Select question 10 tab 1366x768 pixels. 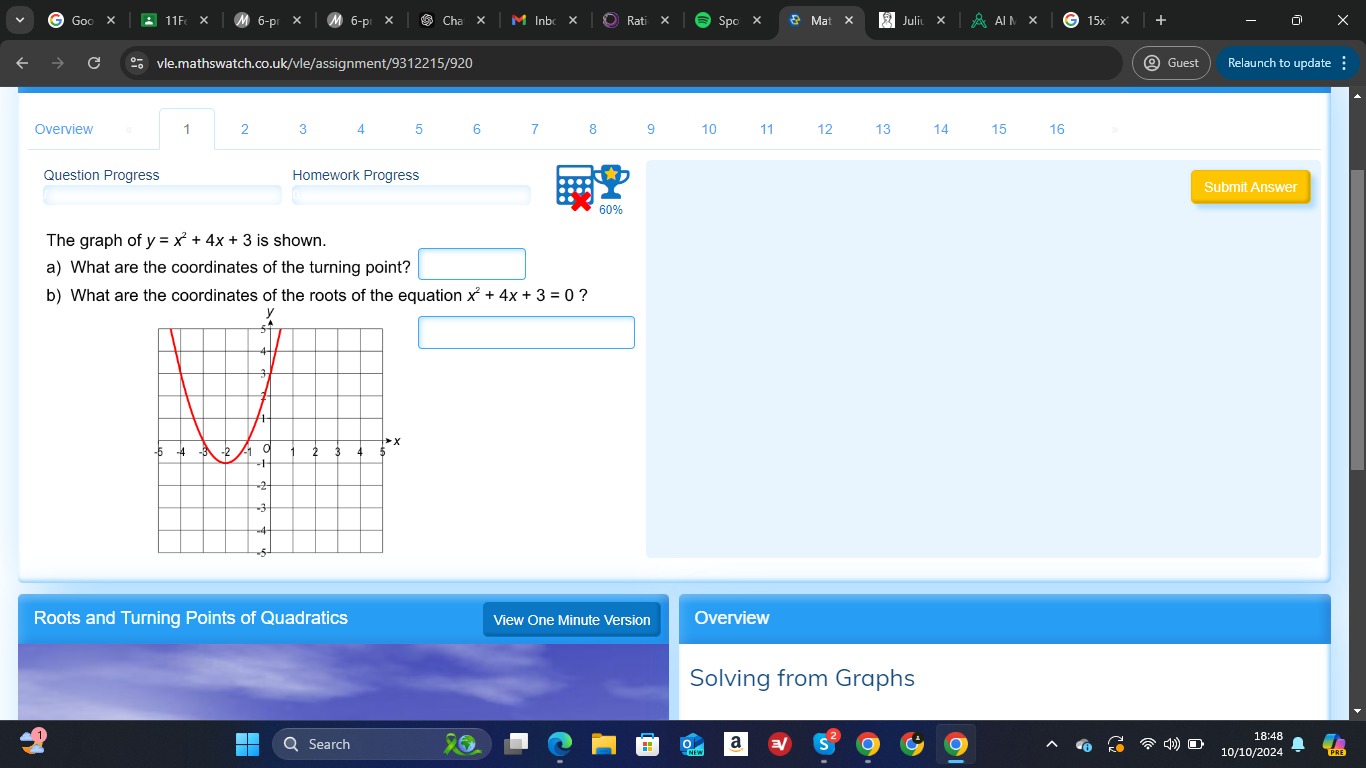[x=708, y=129]
